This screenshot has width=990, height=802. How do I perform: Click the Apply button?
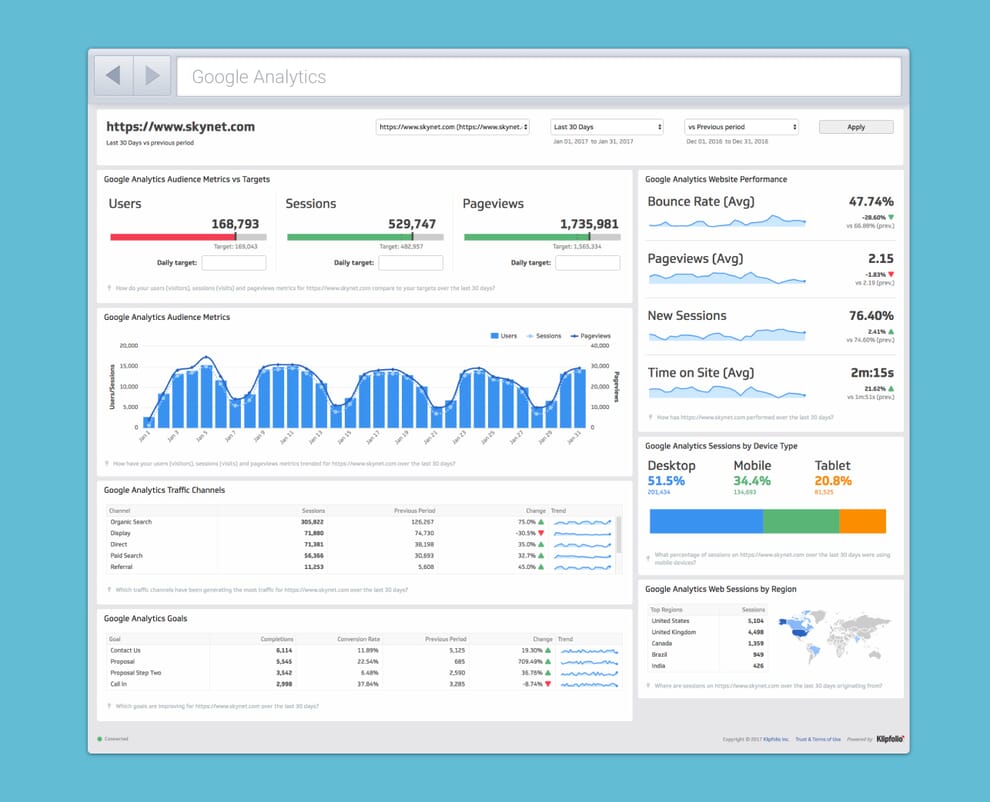856,127
